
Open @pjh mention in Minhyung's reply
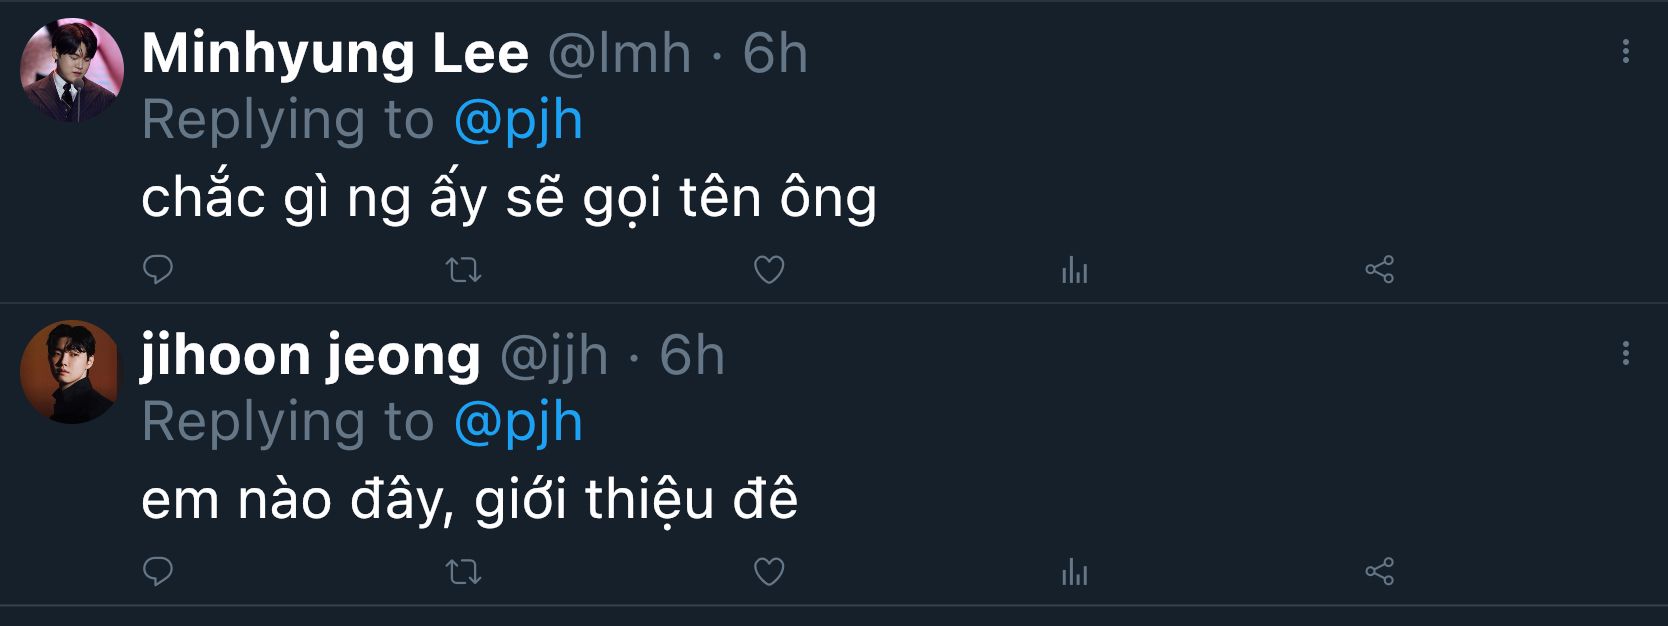pyautogui.click(x=518, y=121)
